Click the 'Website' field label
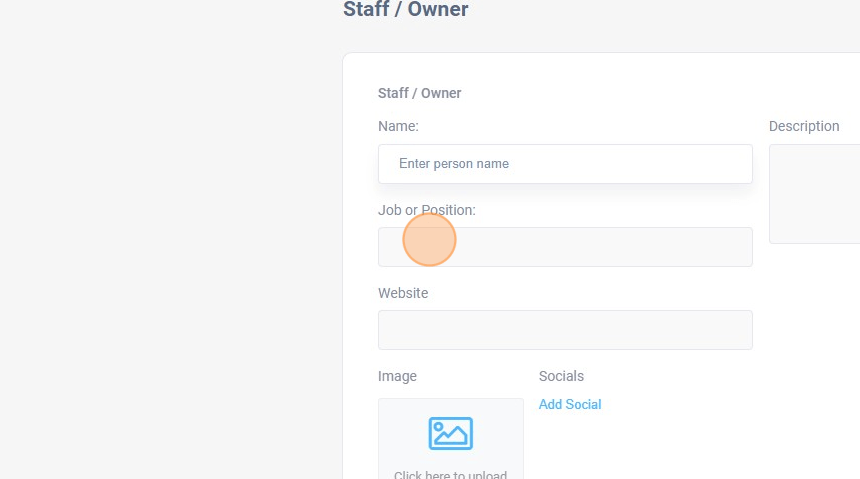 tap(403, 293)
